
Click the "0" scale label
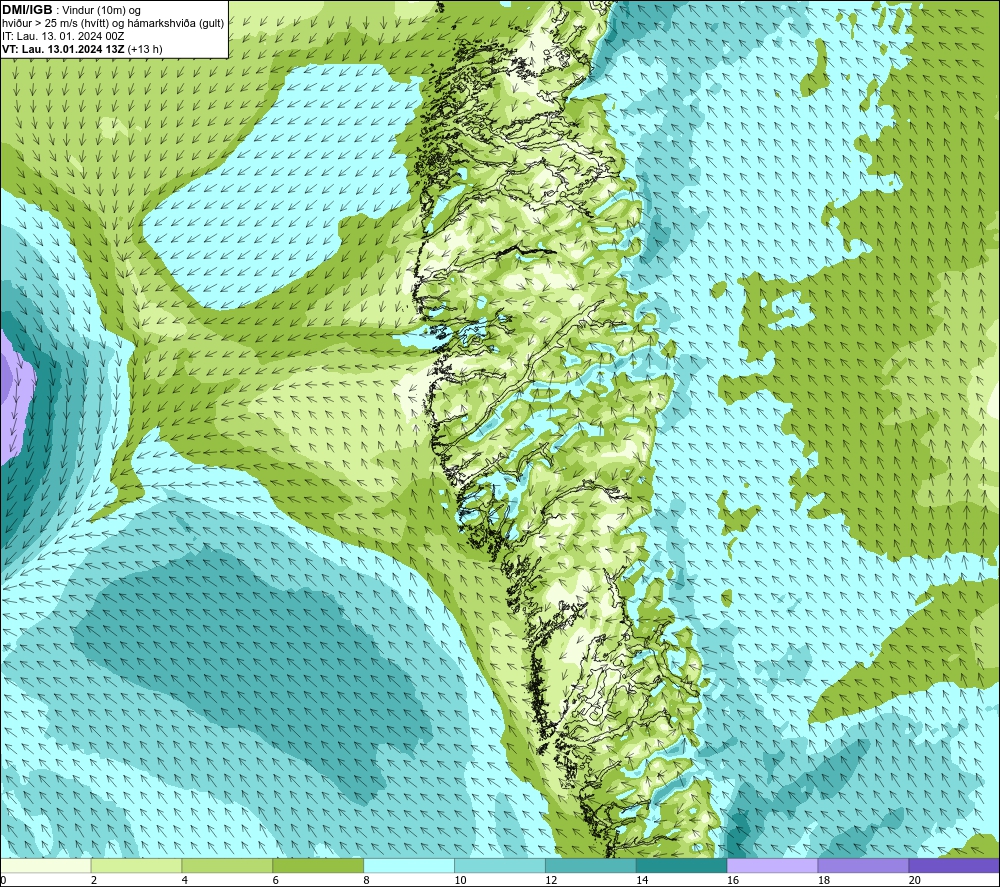click(3, 880)
